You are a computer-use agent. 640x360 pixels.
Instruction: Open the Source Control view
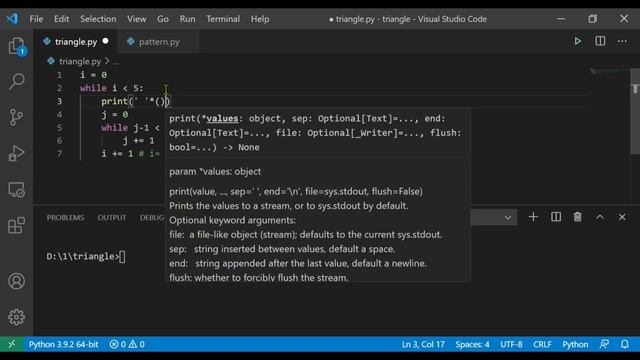tap(16, 117)
